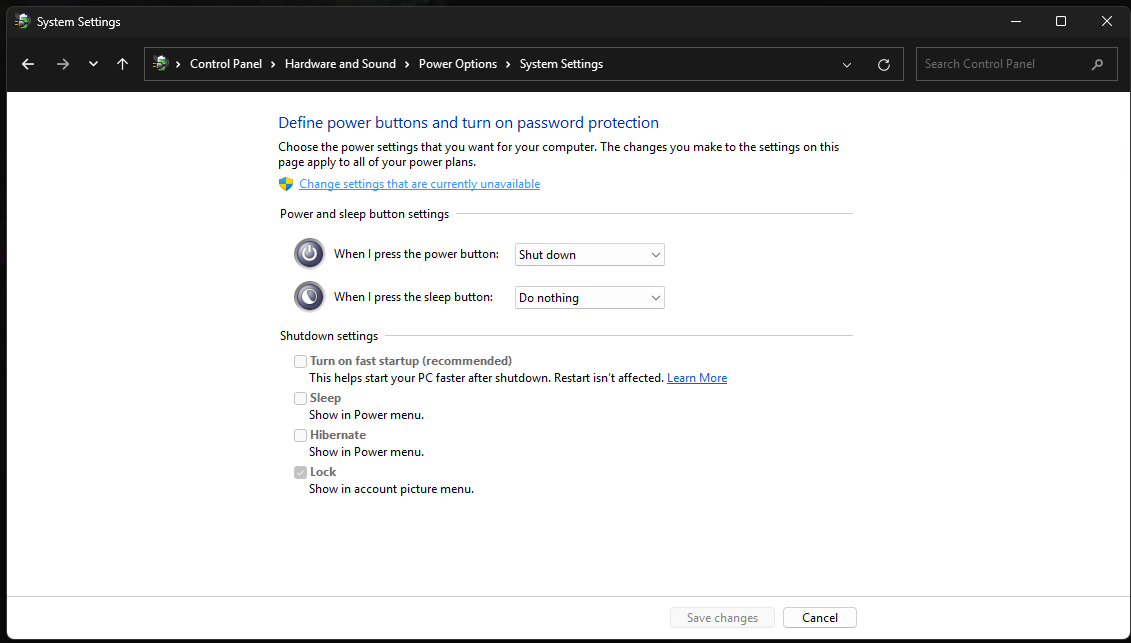Click System Settings breadcrumb

(561, 64)
